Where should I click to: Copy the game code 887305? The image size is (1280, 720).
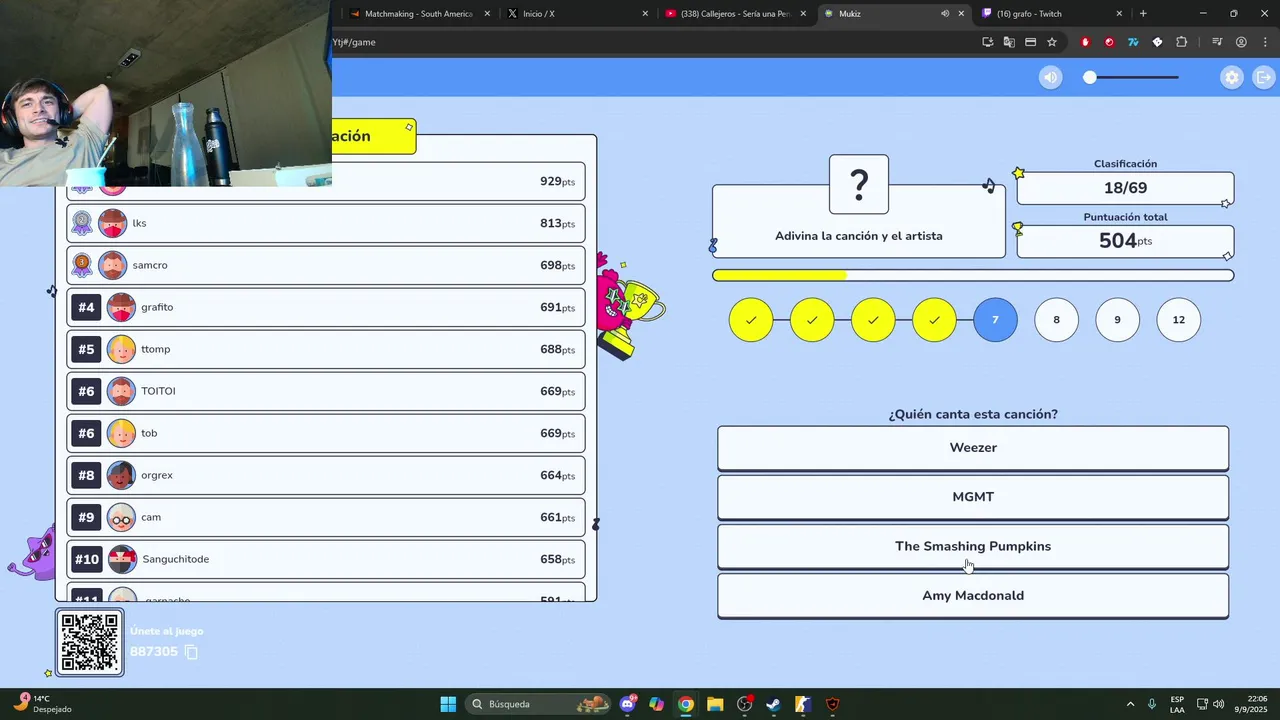(191, 652)
